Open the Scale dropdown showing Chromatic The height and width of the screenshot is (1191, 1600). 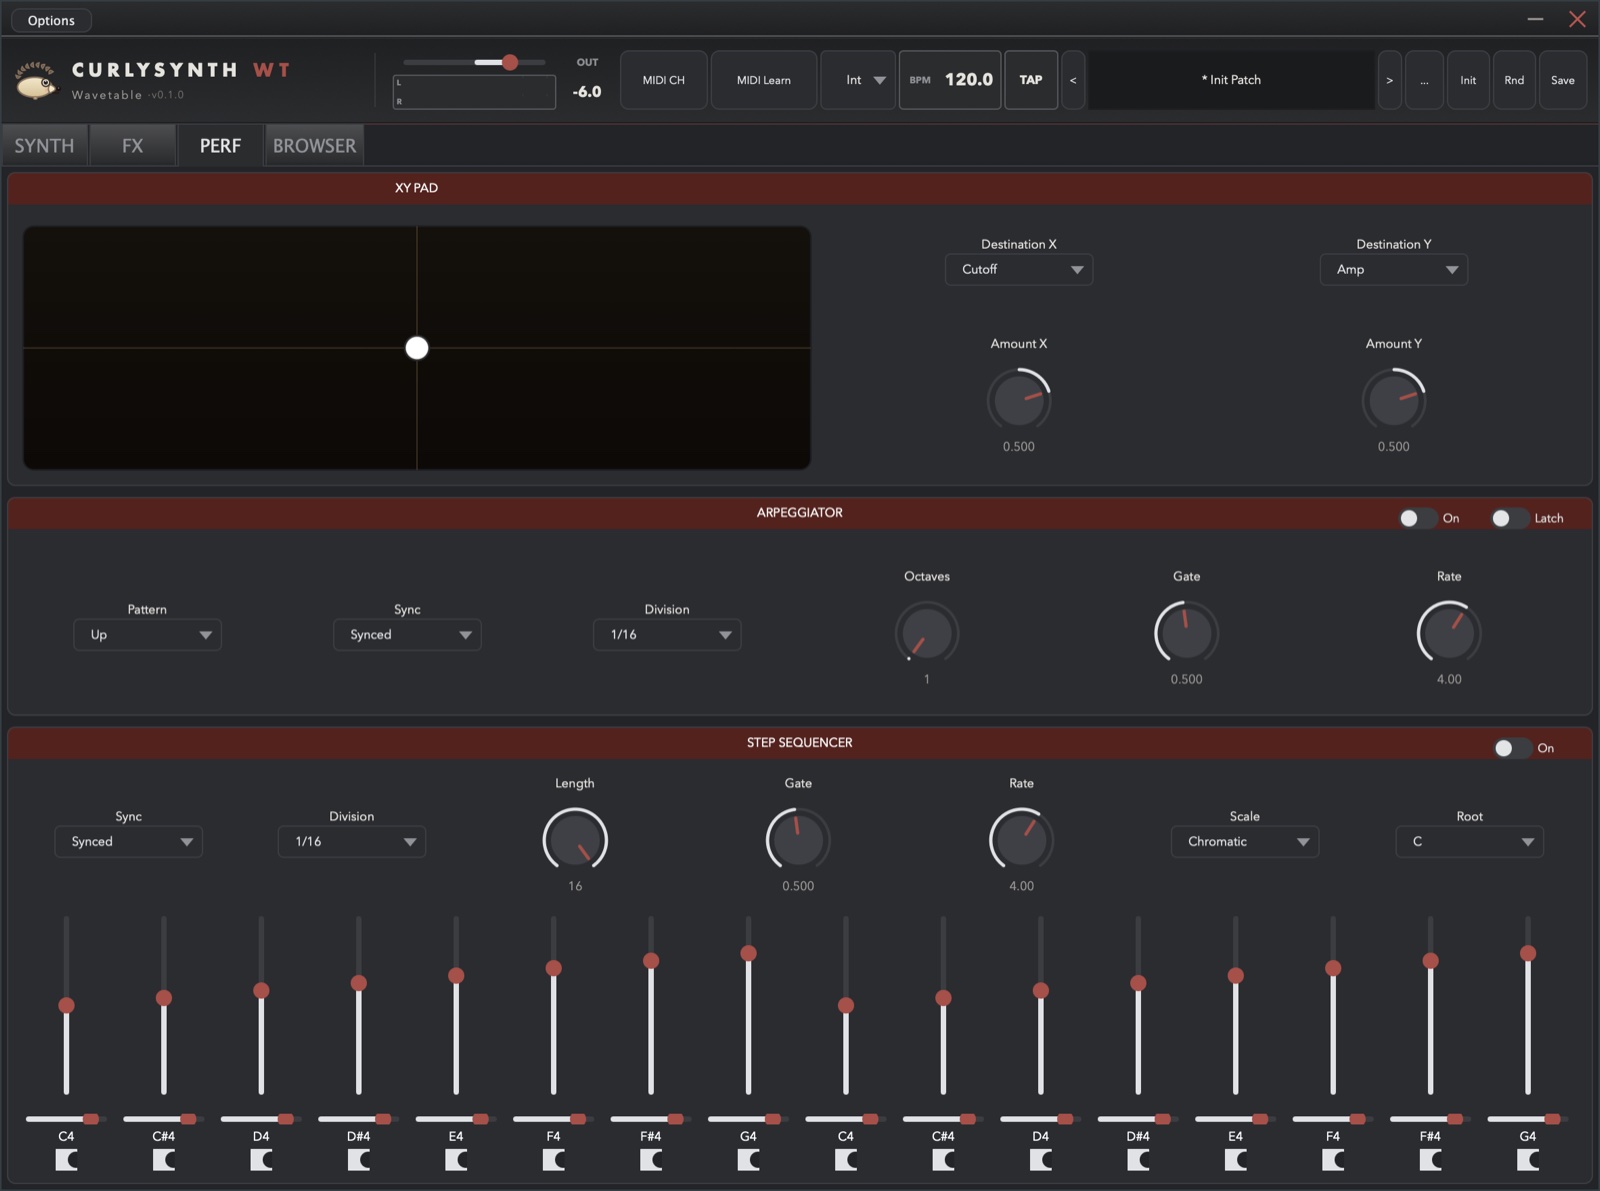coord(1245,842)
